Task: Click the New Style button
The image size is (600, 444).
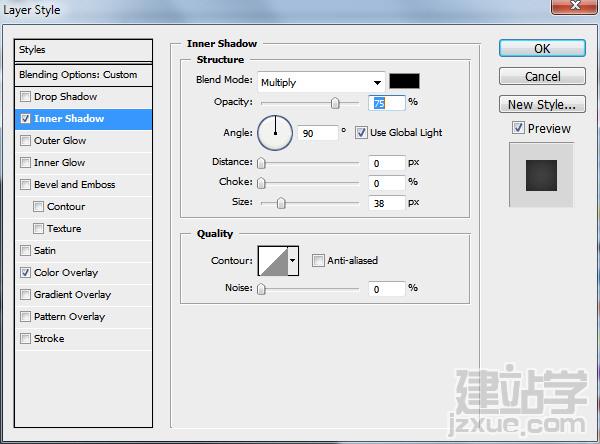Action: click(x=542, y=104)
